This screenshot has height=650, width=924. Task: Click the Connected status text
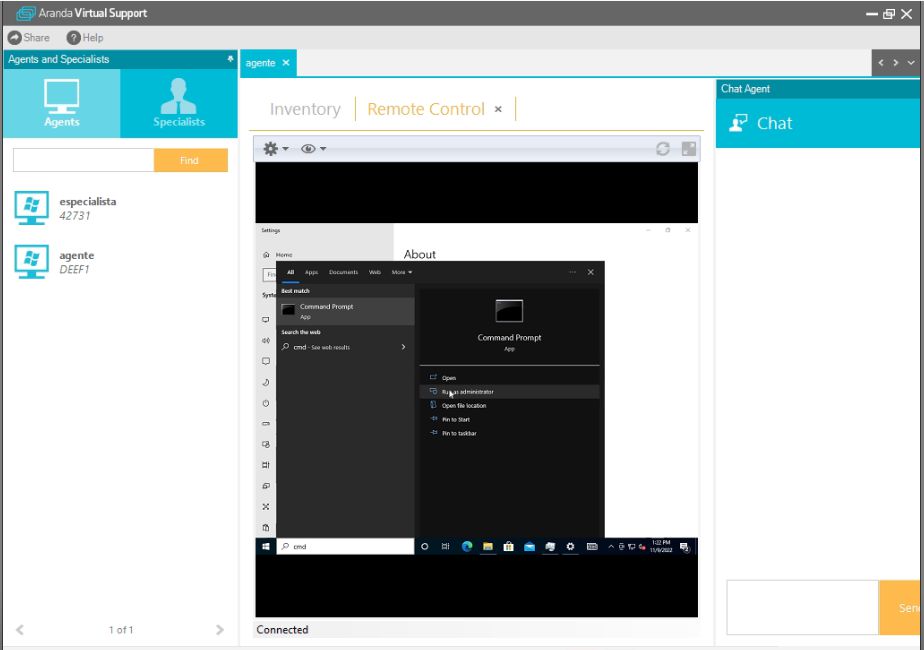pyautogui.click(x=282, y=630)
